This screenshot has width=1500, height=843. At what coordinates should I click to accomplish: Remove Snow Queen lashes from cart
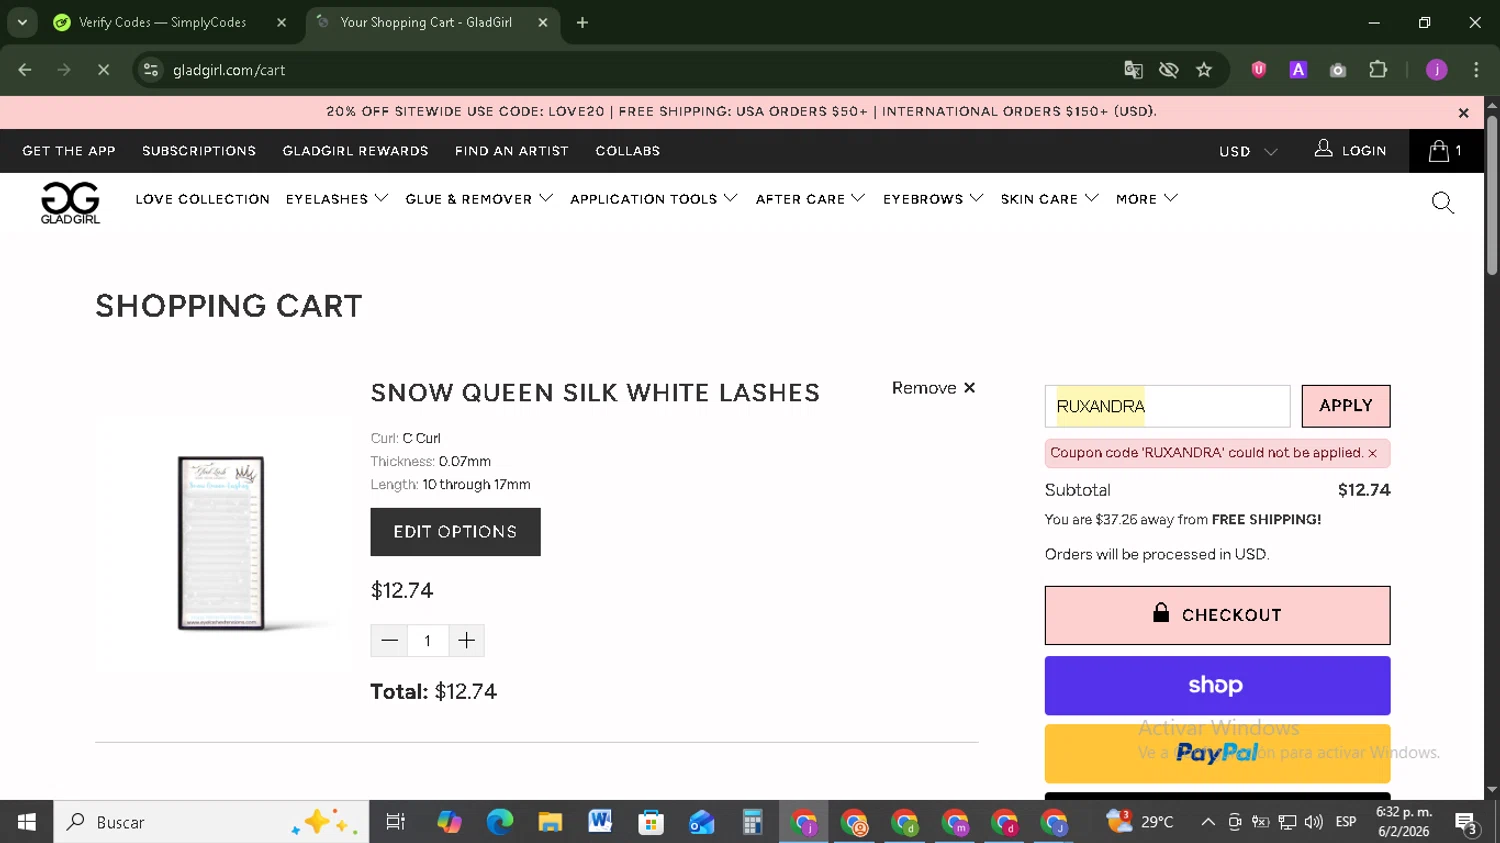[x=933, y=388]
